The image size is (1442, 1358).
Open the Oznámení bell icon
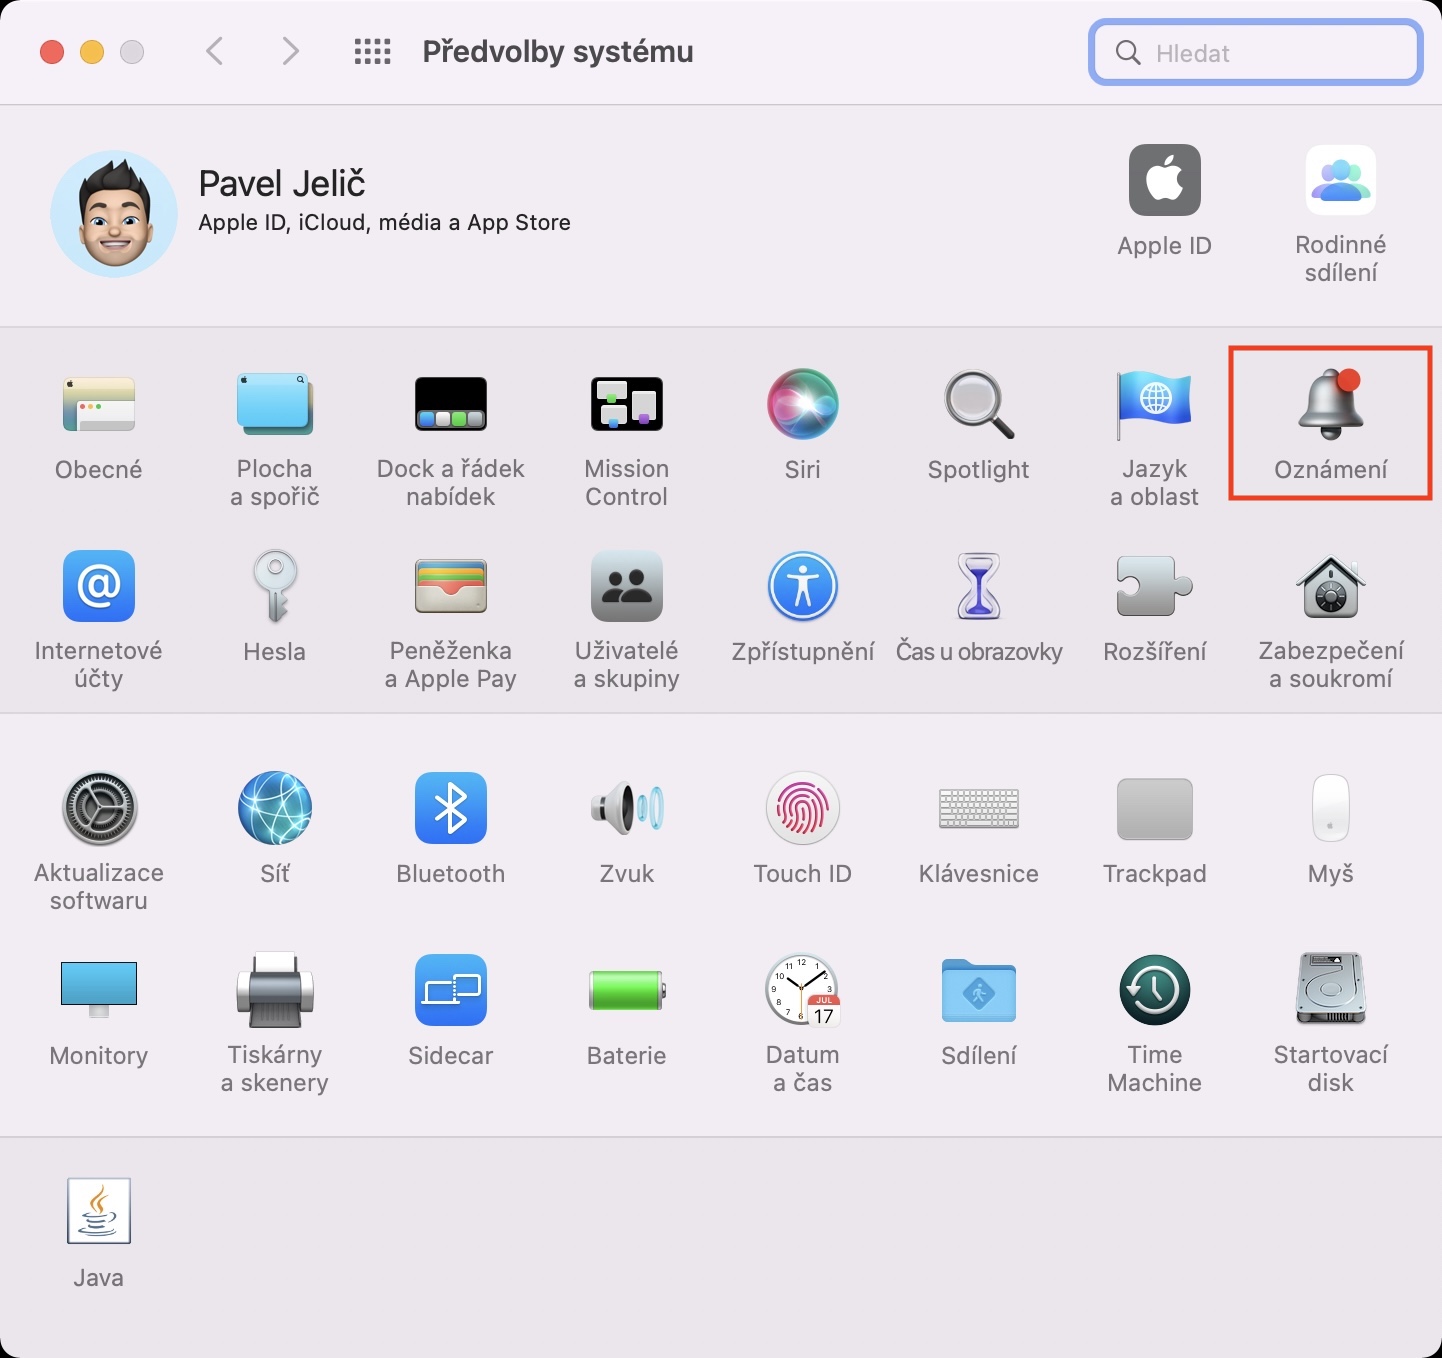point(1331,404)
